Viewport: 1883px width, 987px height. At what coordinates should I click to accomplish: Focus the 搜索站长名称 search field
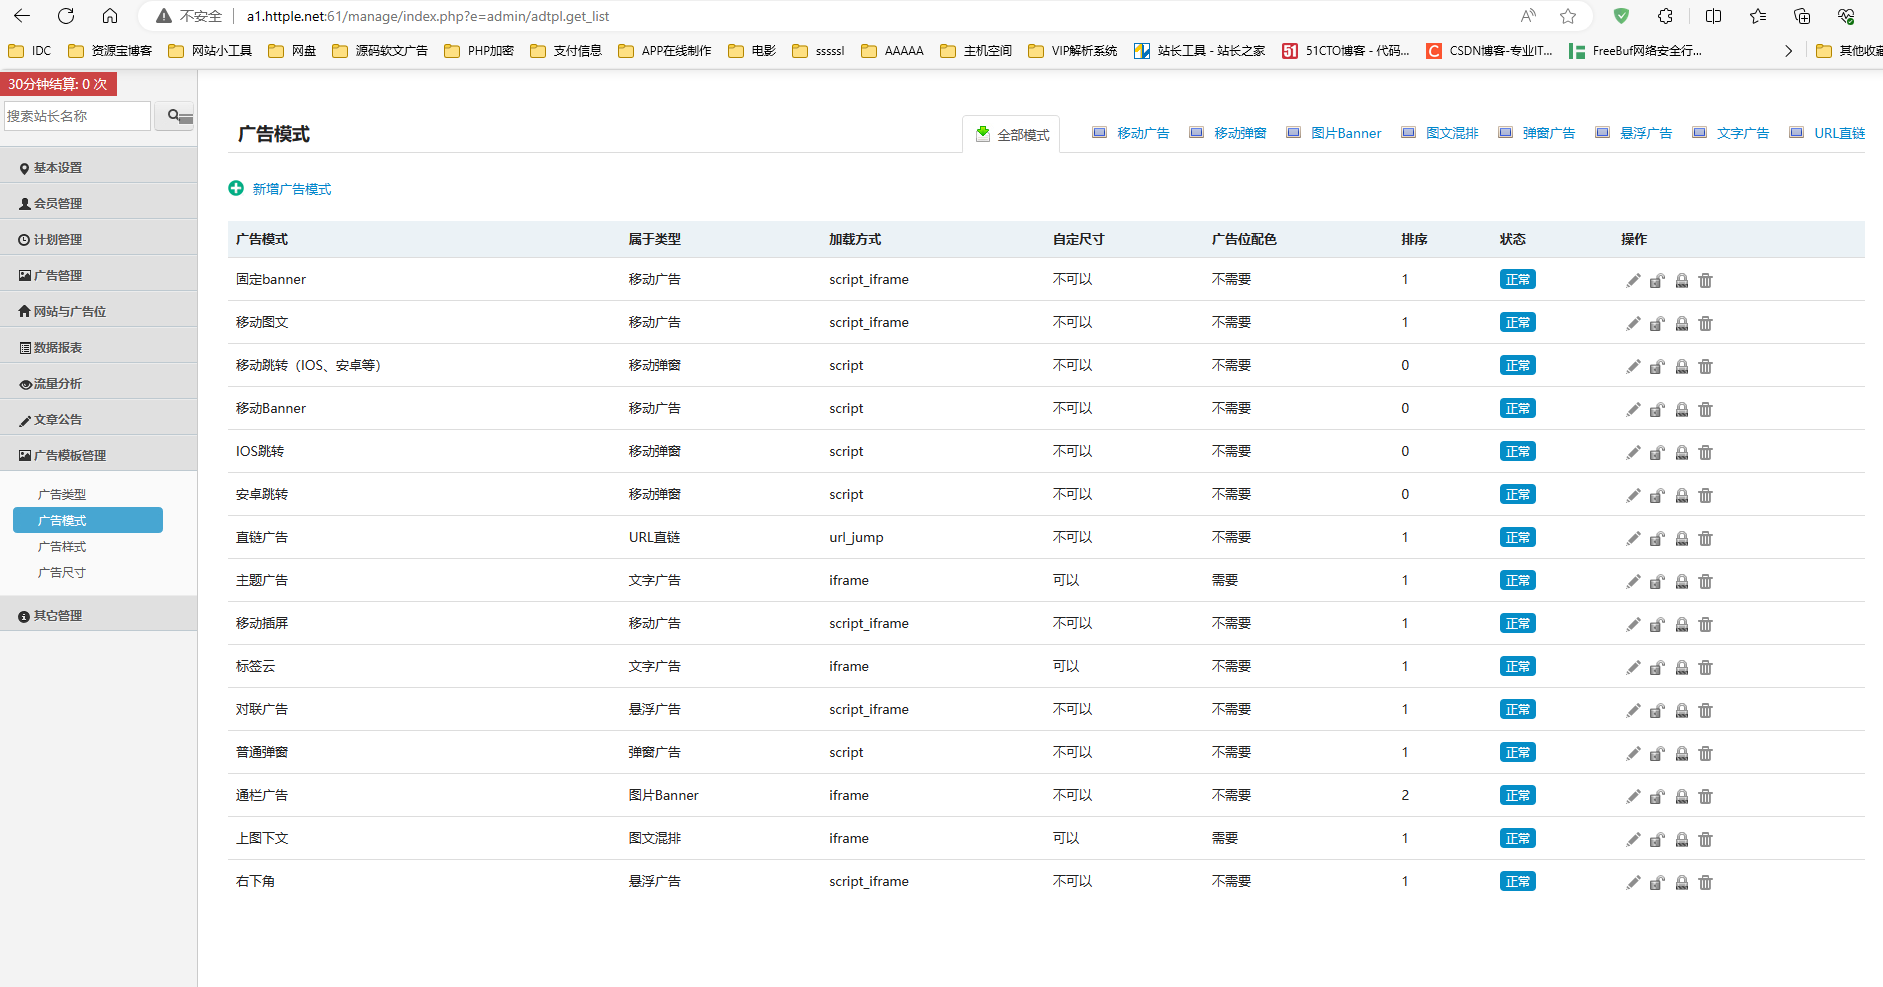pos(77,116)
